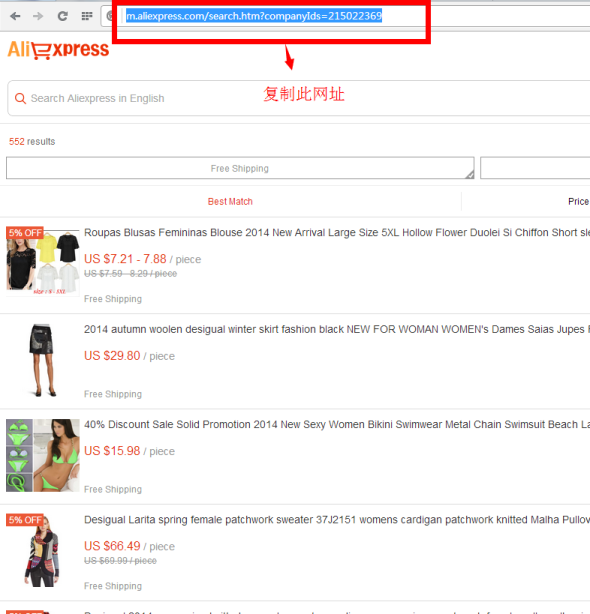
Task: Open the Roupas Blusas Femininas Blouse listing
Action: tap(337, 233)
